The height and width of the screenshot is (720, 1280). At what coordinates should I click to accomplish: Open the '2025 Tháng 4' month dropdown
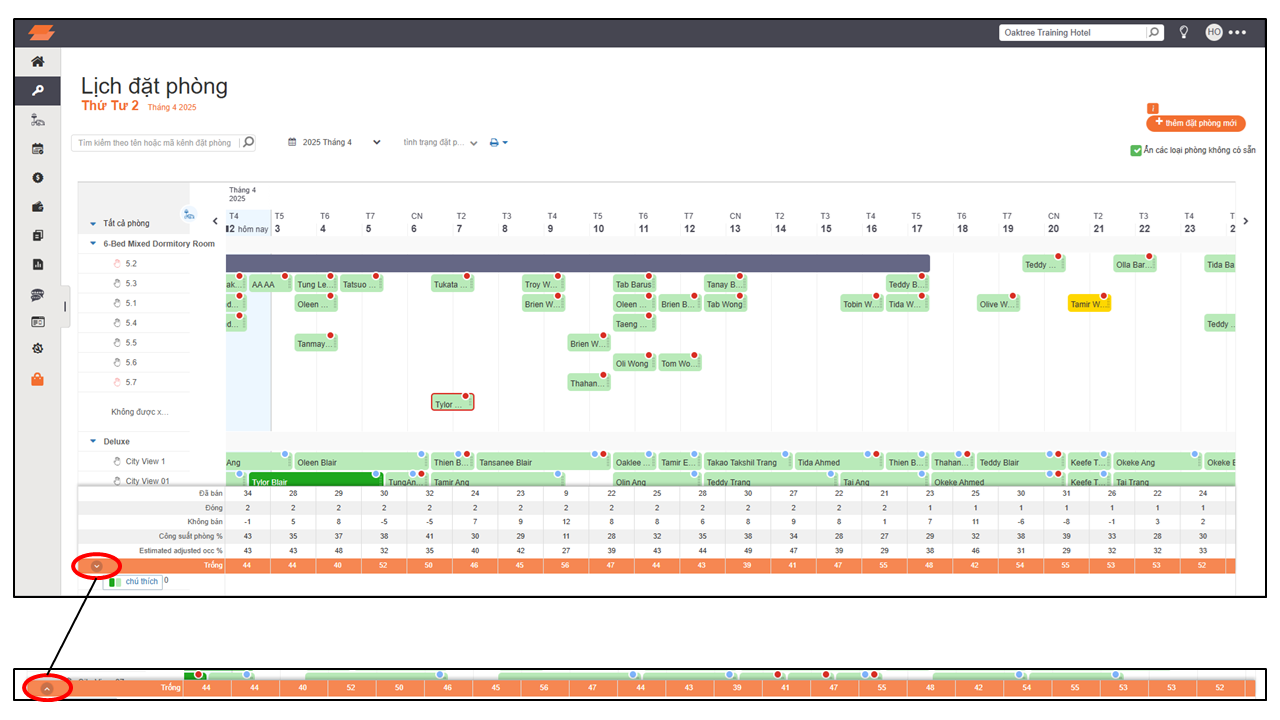334,142
